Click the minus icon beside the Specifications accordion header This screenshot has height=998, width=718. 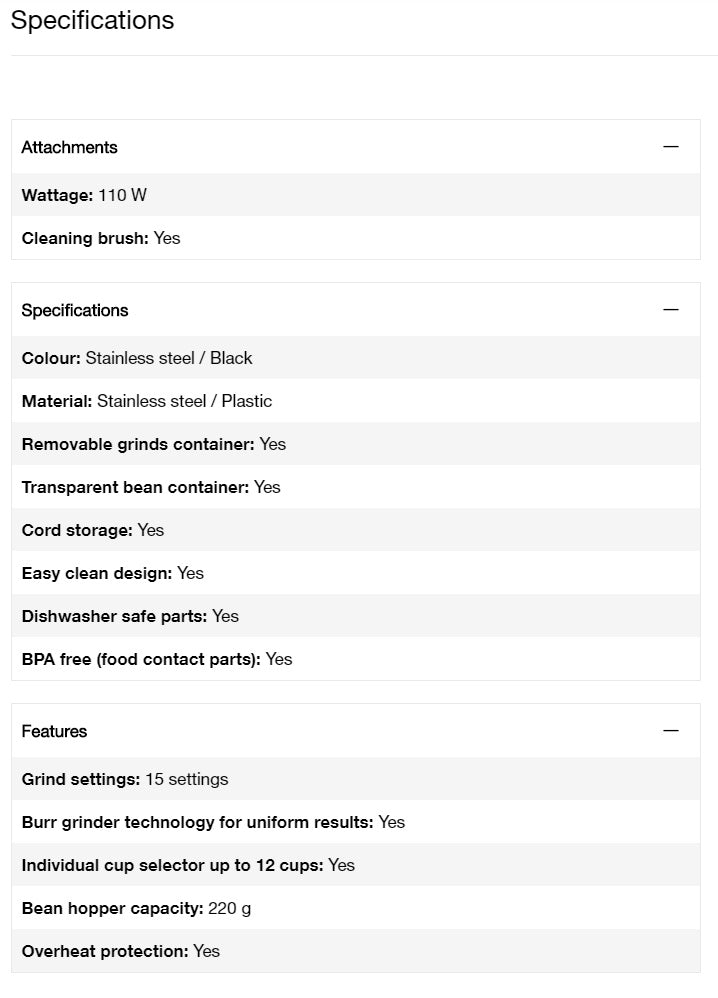click(670, 310)
